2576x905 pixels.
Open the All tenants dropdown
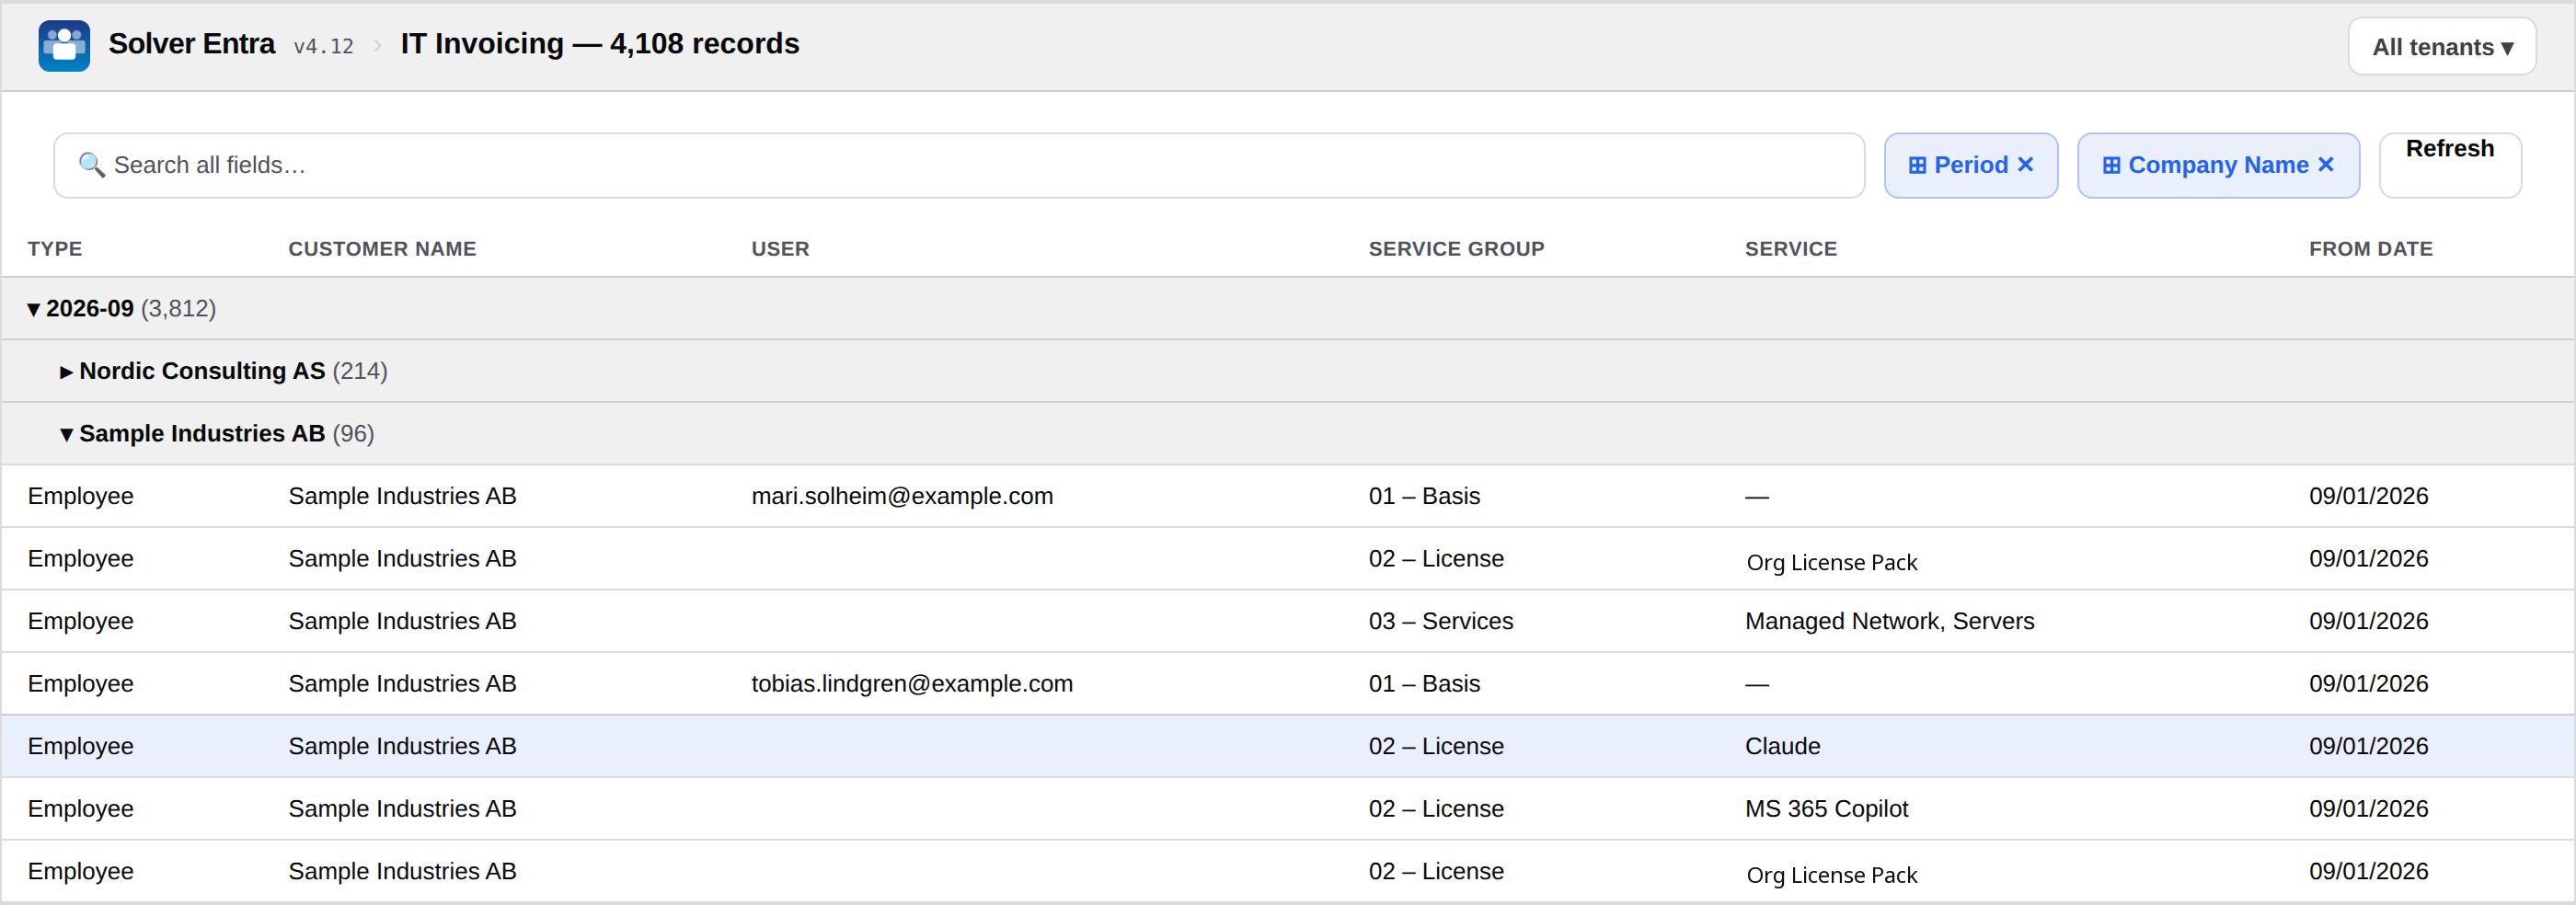coord(2442,47)
